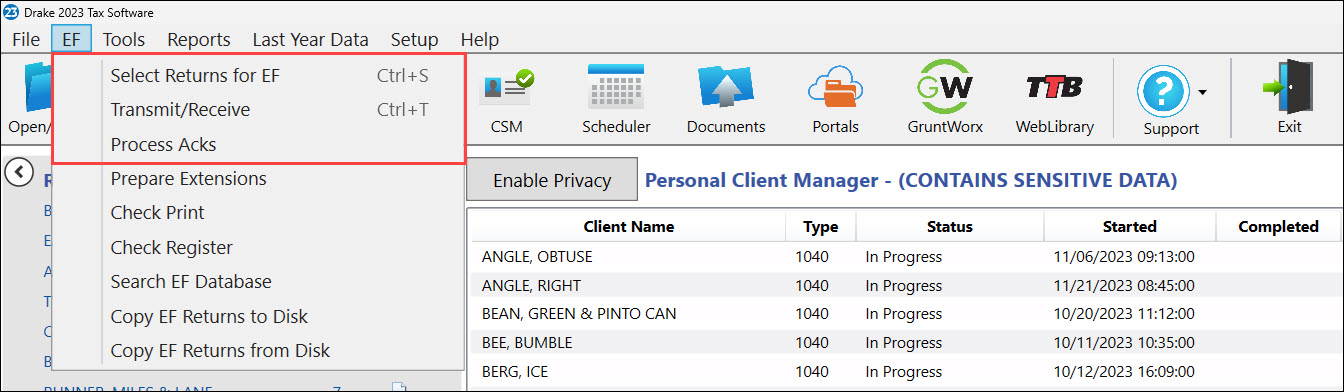Open the Tools menu

click(x=124, y=40)
